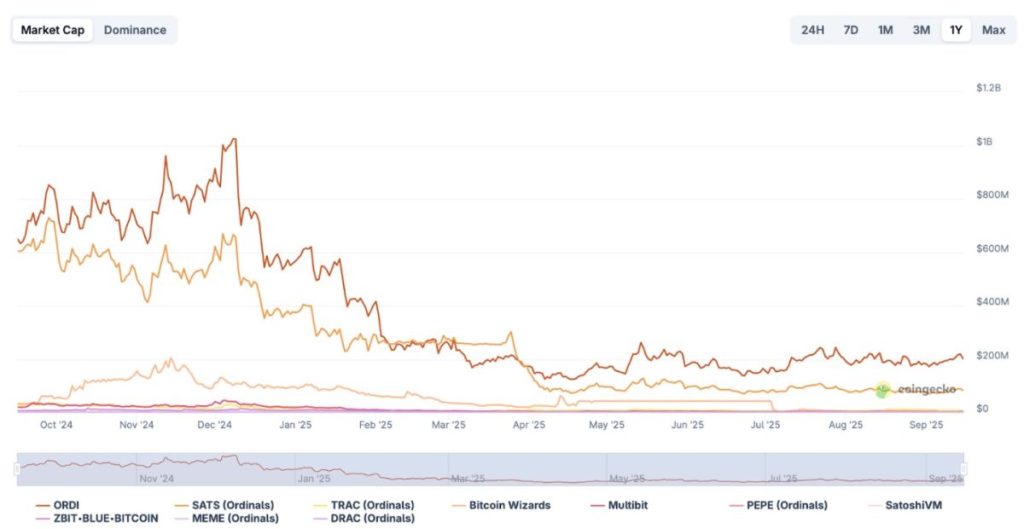Select the Market Cap tab

[x=52, y=30]
